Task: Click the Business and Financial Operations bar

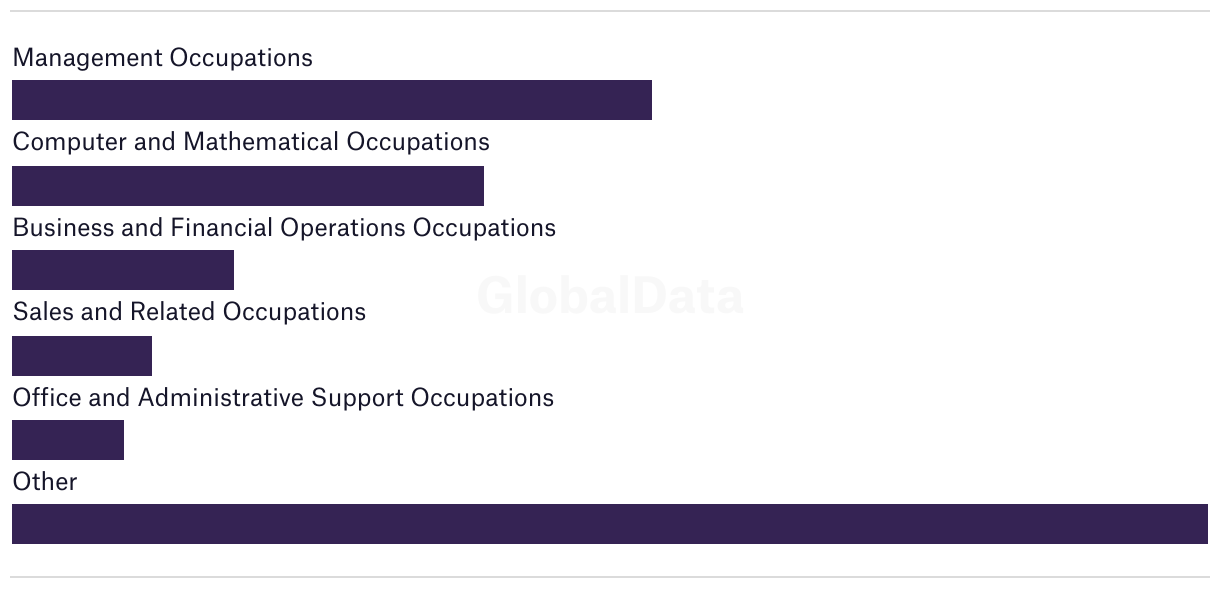Action: 123,270
